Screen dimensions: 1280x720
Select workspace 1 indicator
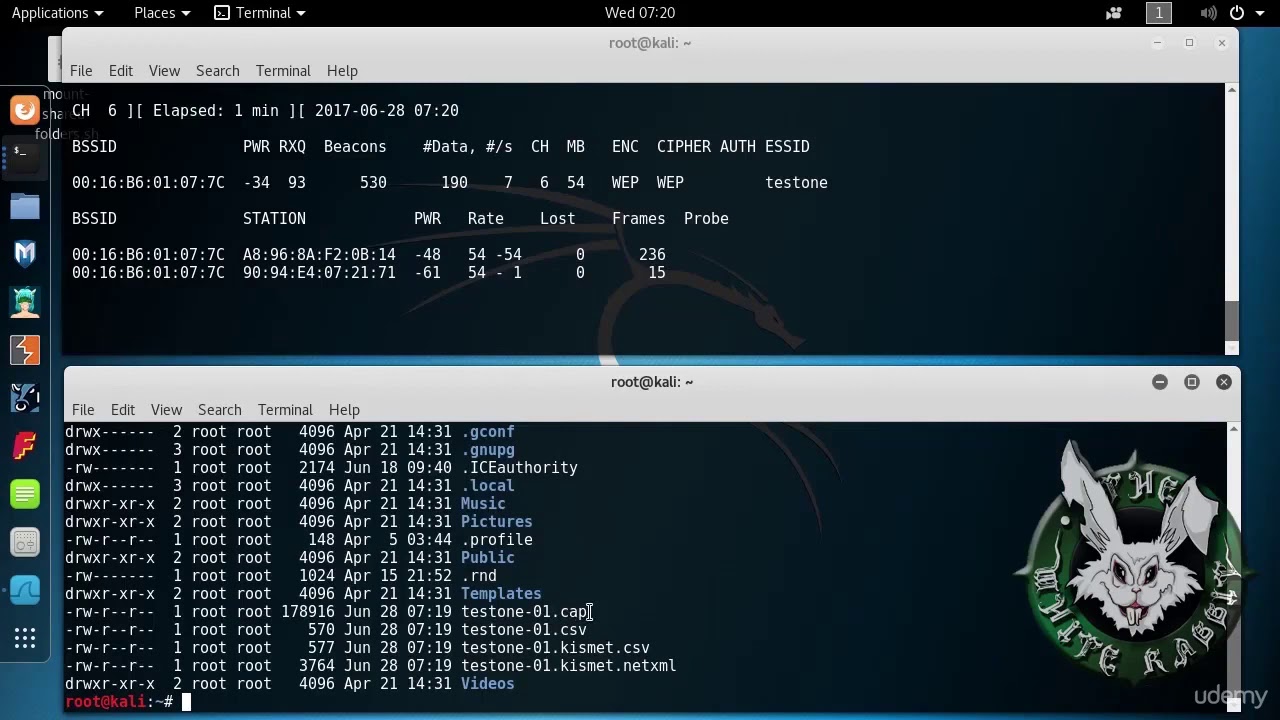tap(1158, 13)
